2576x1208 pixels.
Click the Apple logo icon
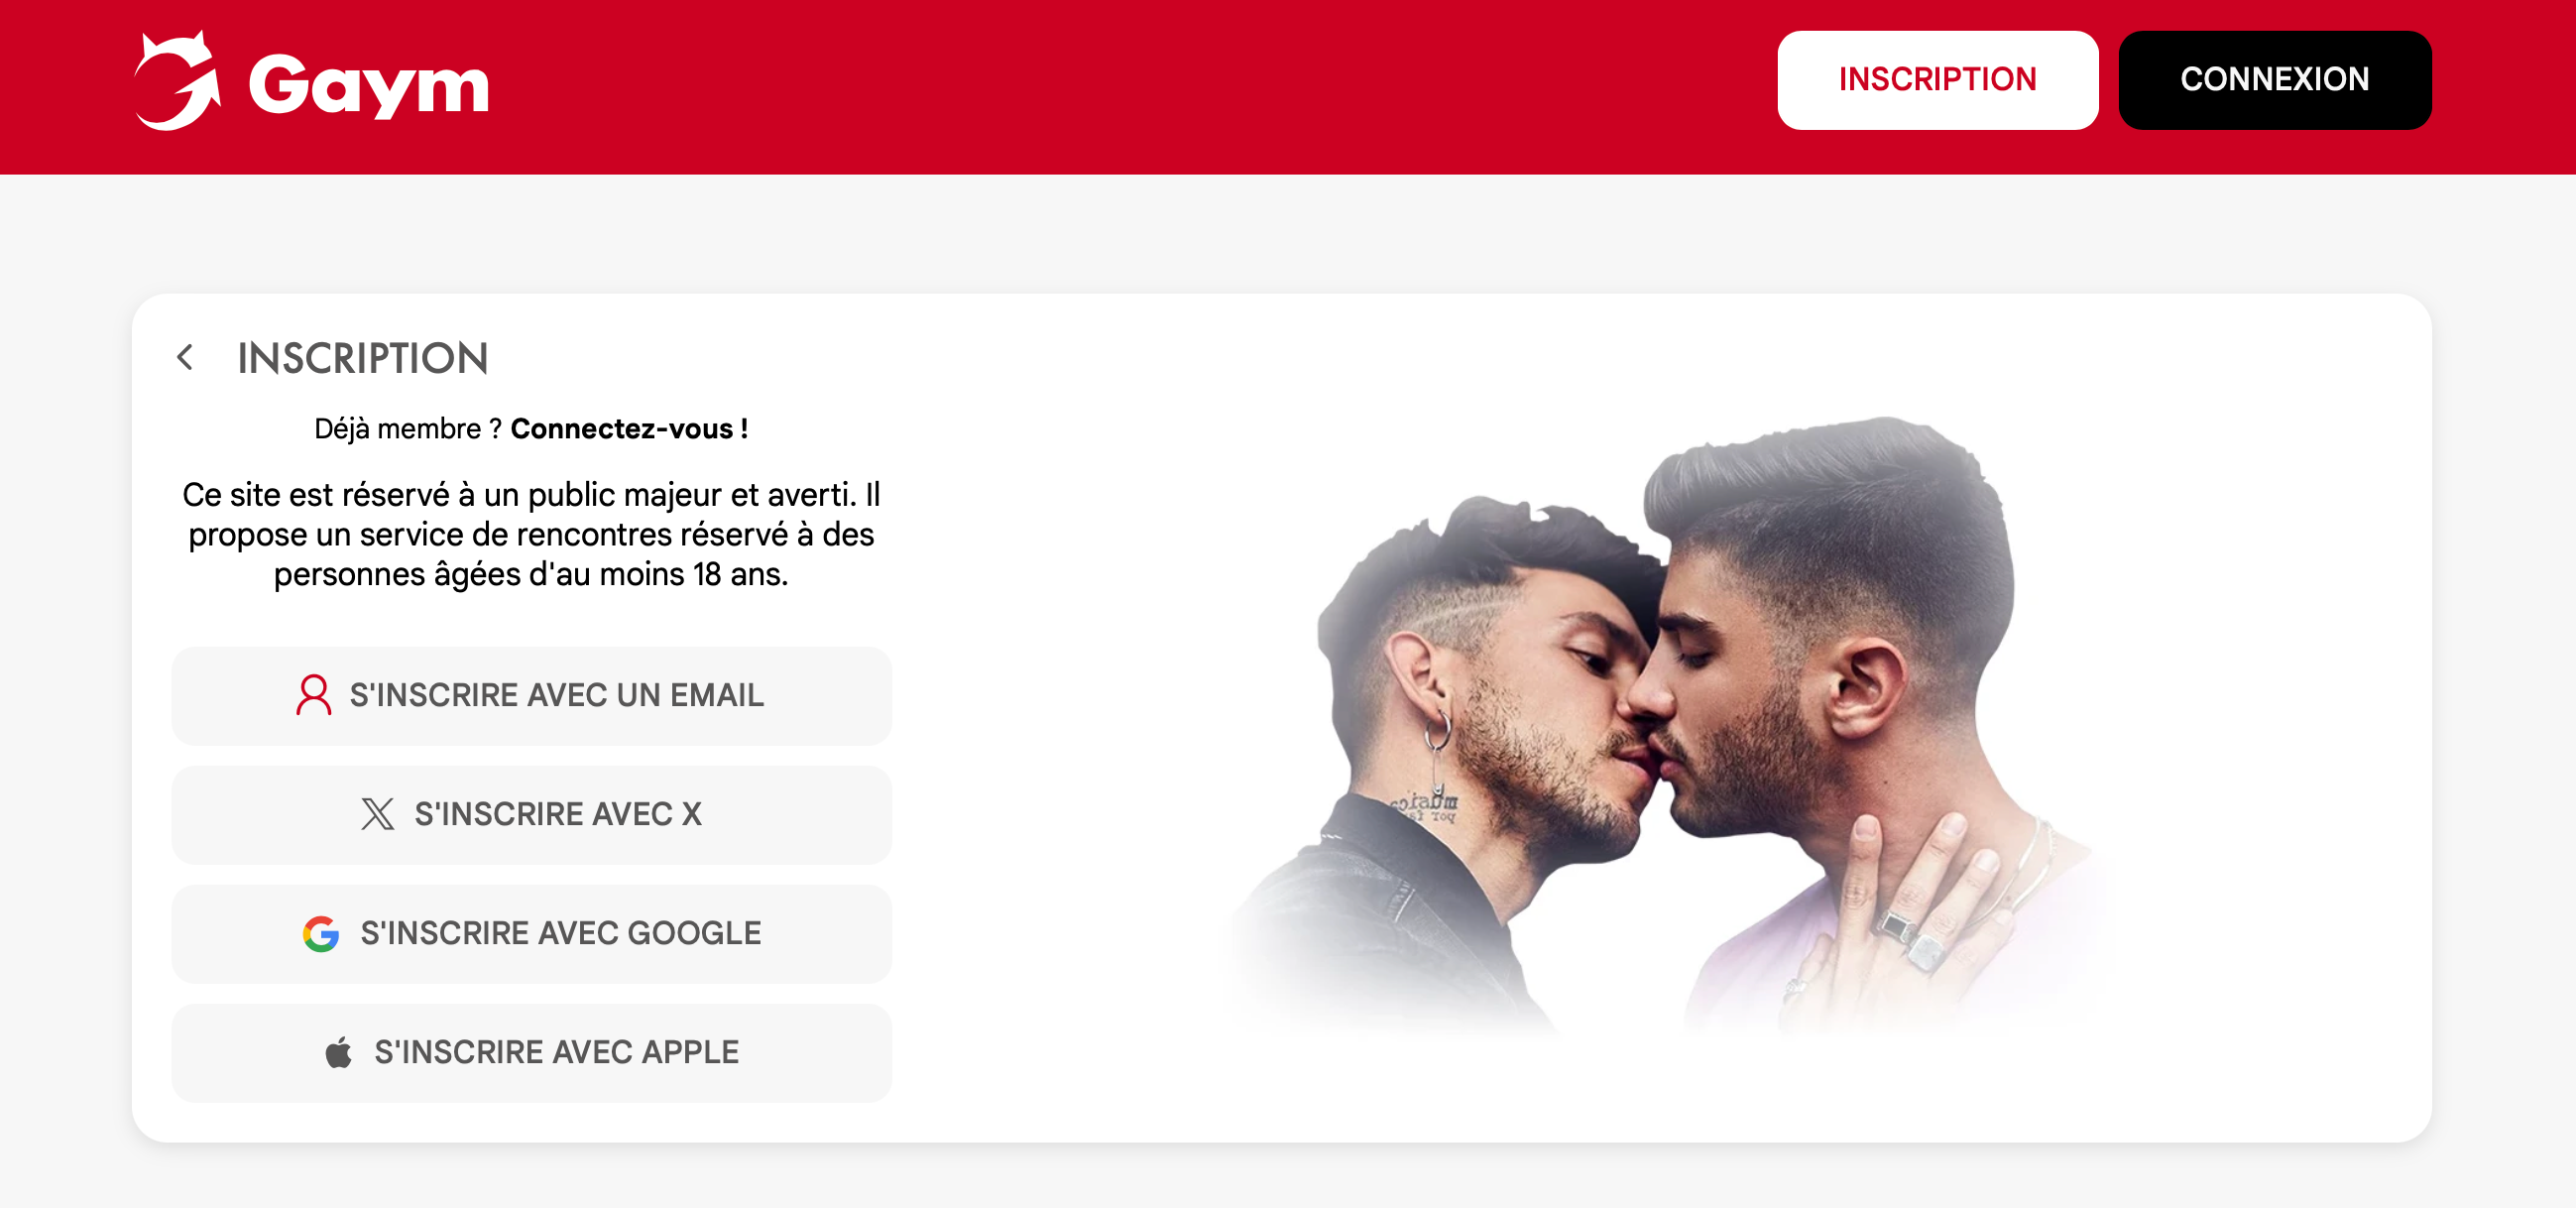(339, 1052)
